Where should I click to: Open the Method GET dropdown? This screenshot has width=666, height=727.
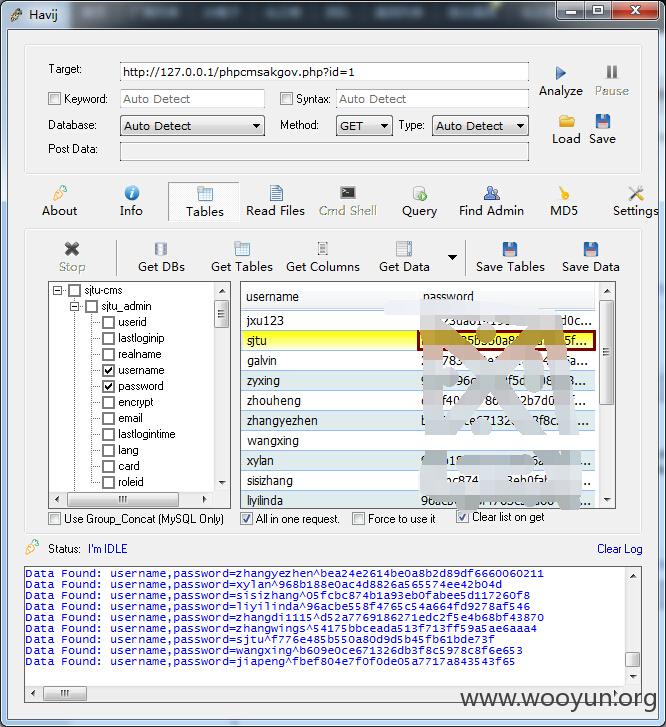364,126
